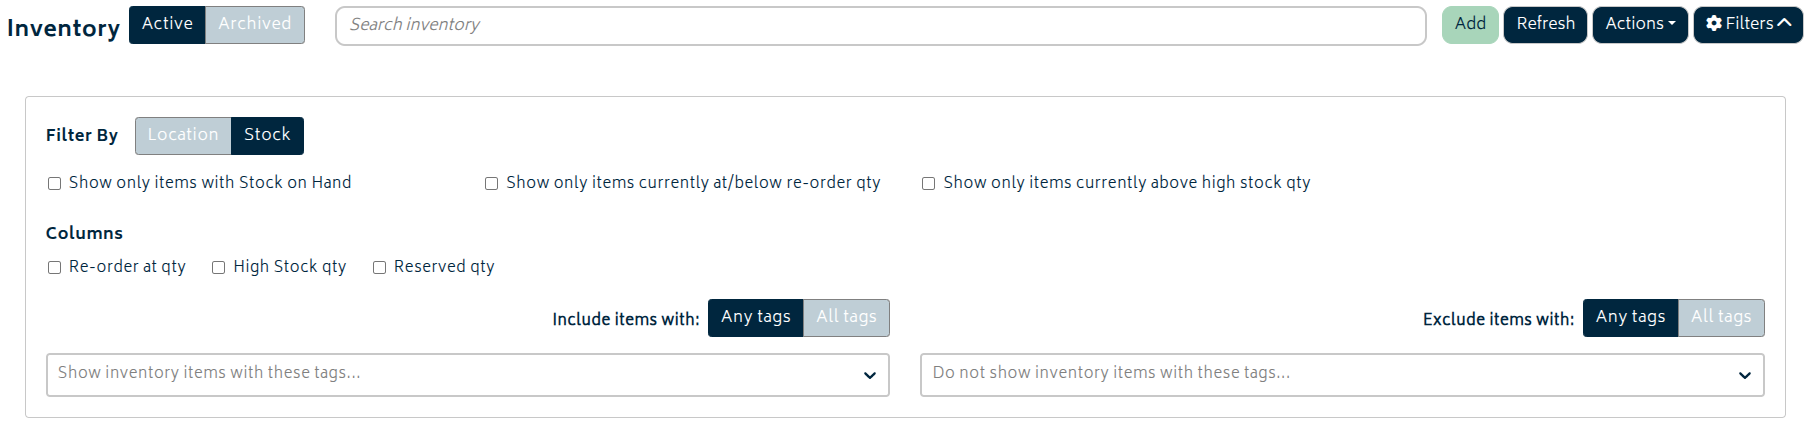
Task: Expand the include tags dropdown chevron
Action: (869, 375)
